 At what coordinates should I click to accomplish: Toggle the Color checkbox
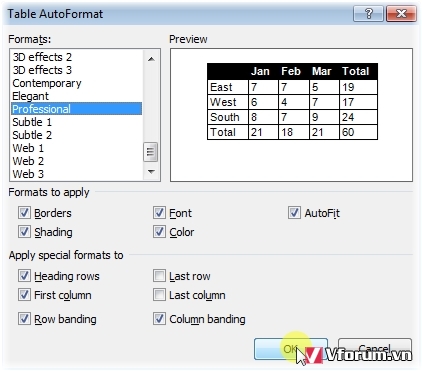pos(159,232)
